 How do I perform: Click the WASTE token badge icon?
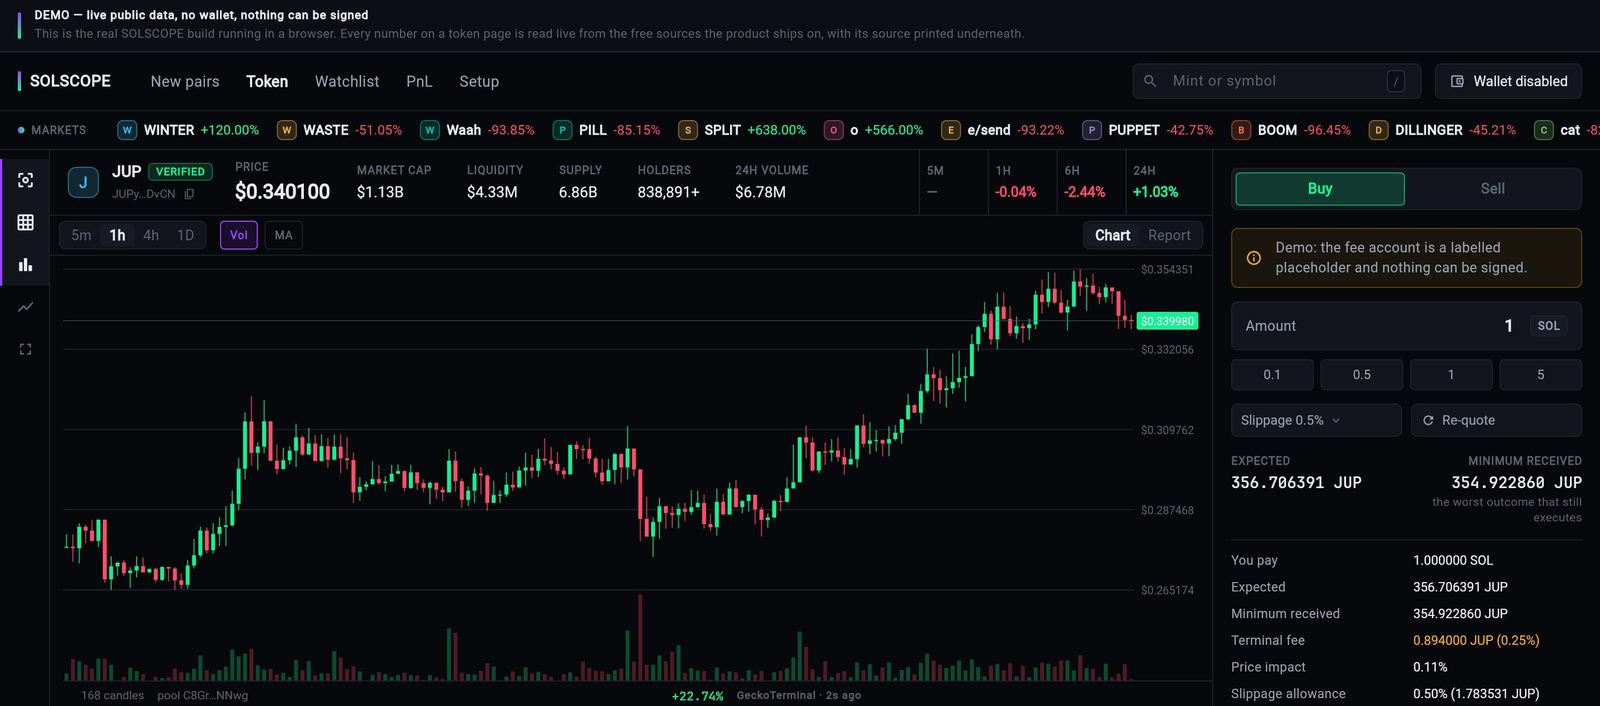tap(287, 130)
